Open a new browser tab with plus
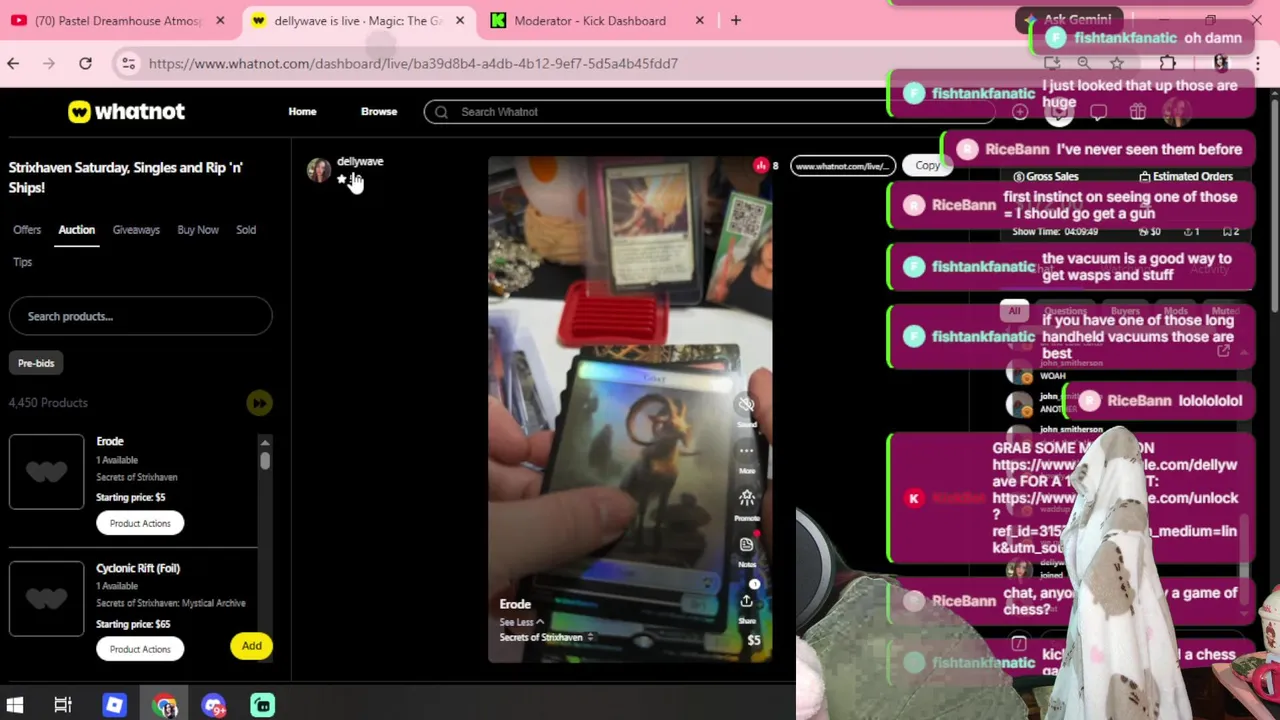Image resolution: width=1280 pixels, height=720 pixels. 736,20
